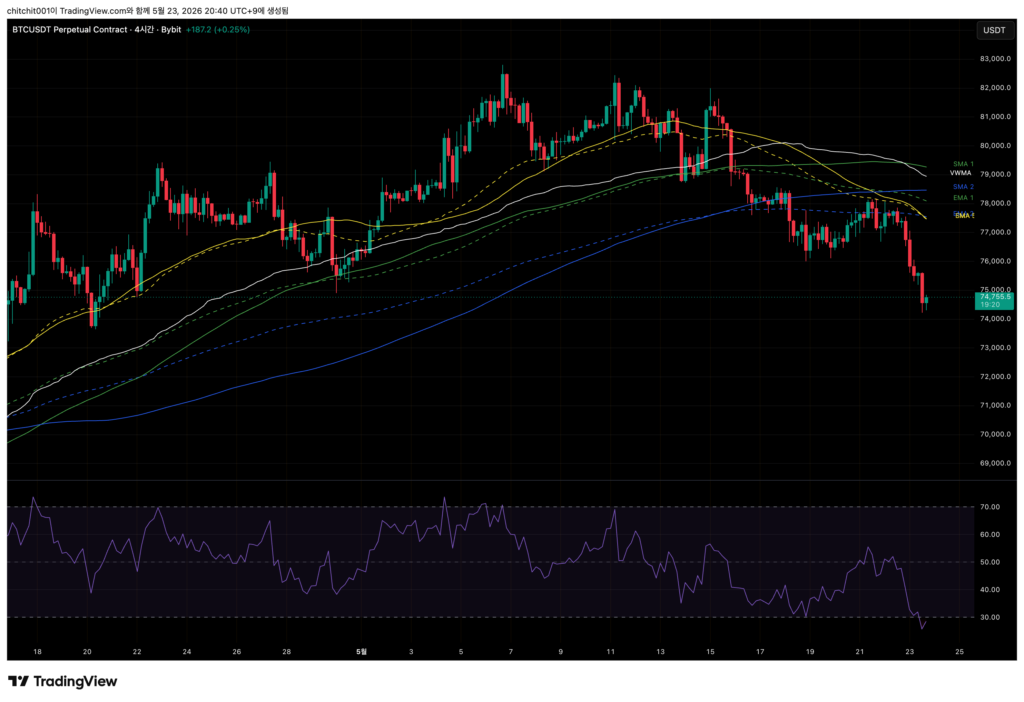Click the RSI 70.00 level label
This screenshot has width=1024, height=702.
[989, 507]
